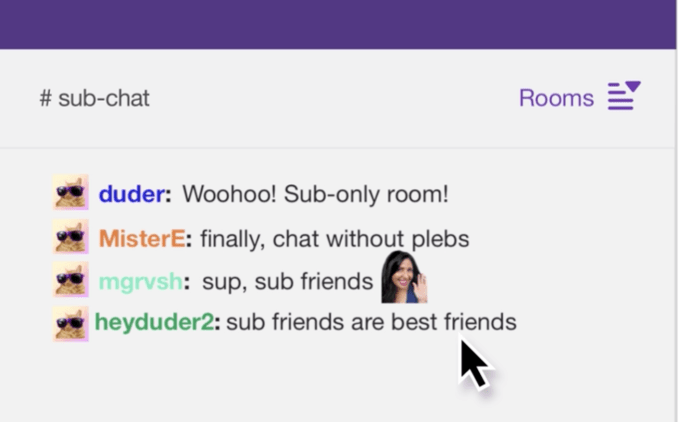The image size is (679, 422).
Task: Click mgrvsh's sunglasses cat badge
Action: pos(71,279)
